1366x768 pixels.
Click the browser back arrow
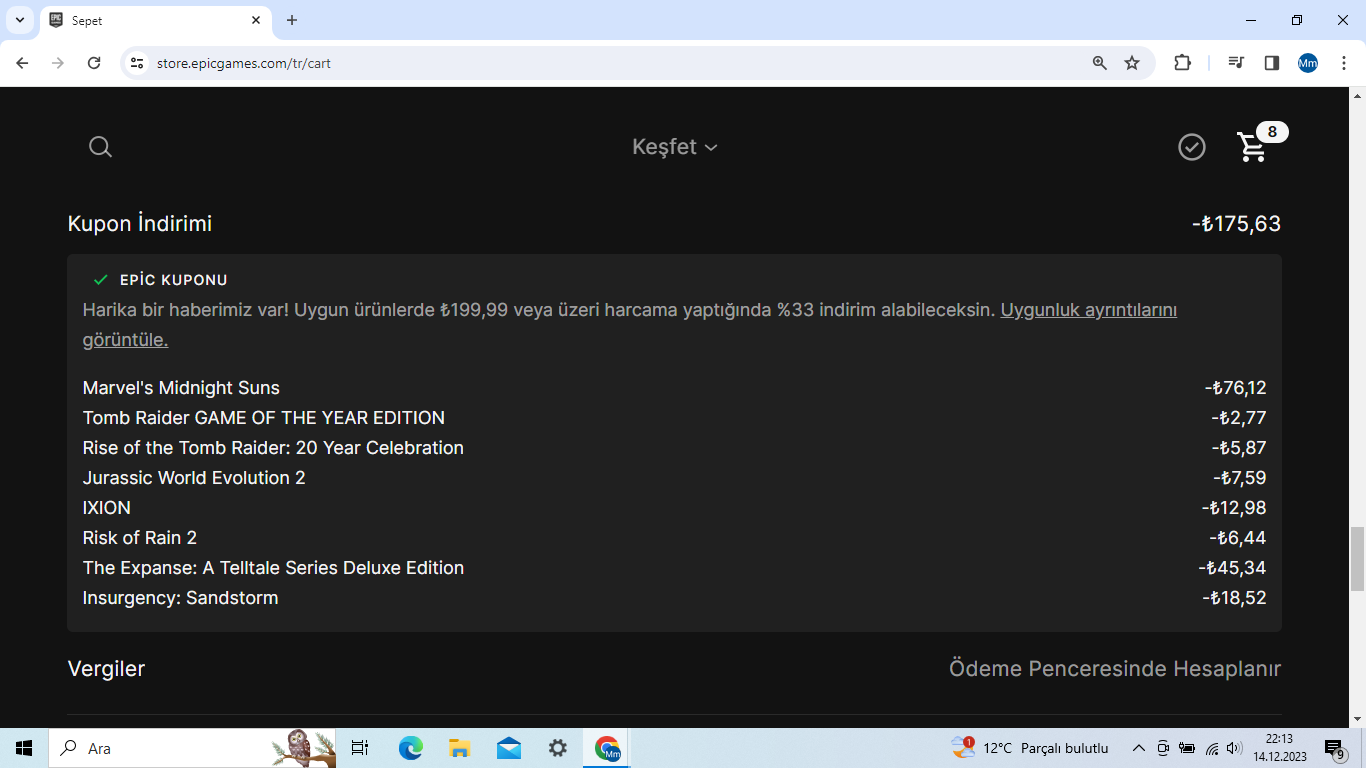23,63
